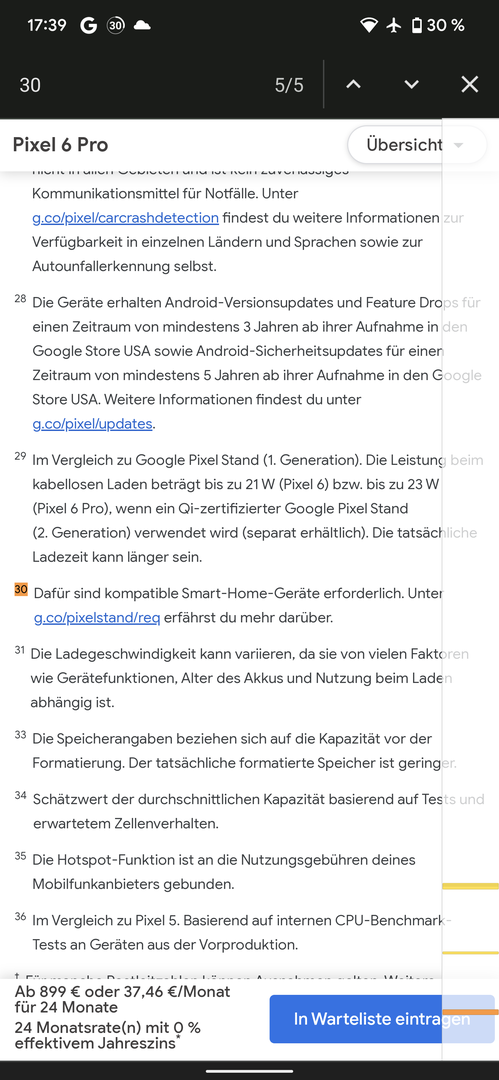The height and width of the screenshot is (1080, 499).
Task: Tap the airplane mode status icon
Action: click(x=394, y=26)
